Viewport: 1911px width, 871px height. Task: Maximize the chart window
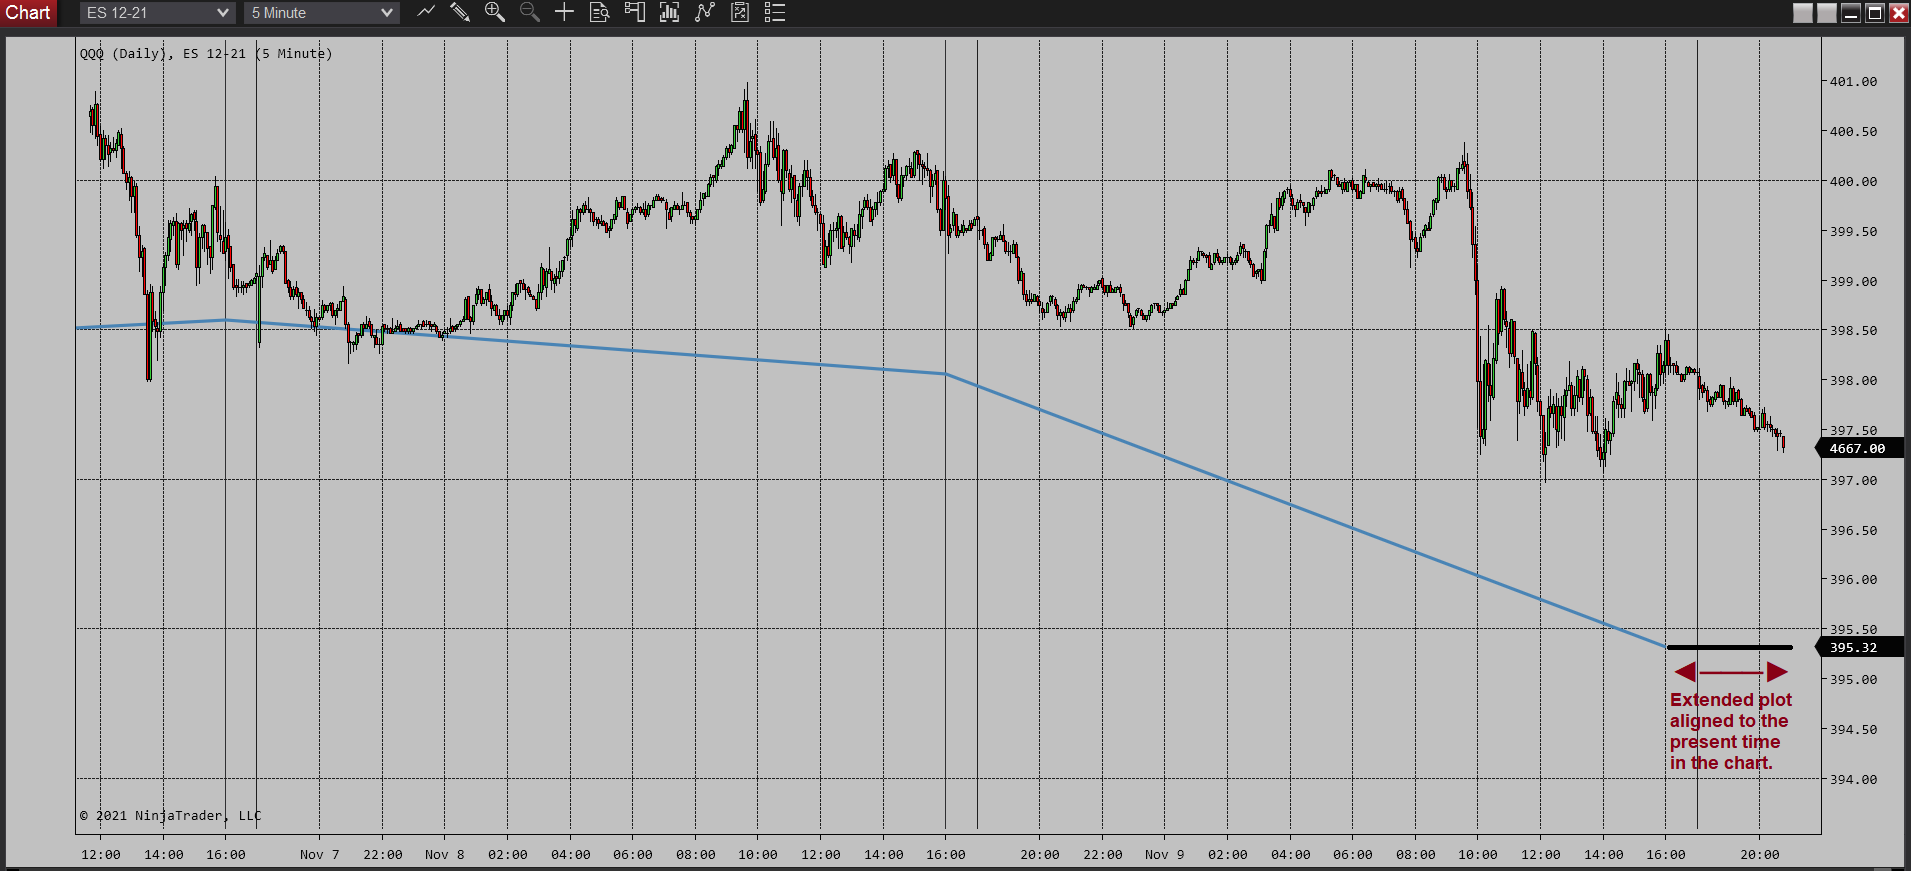click(1875, 13)
